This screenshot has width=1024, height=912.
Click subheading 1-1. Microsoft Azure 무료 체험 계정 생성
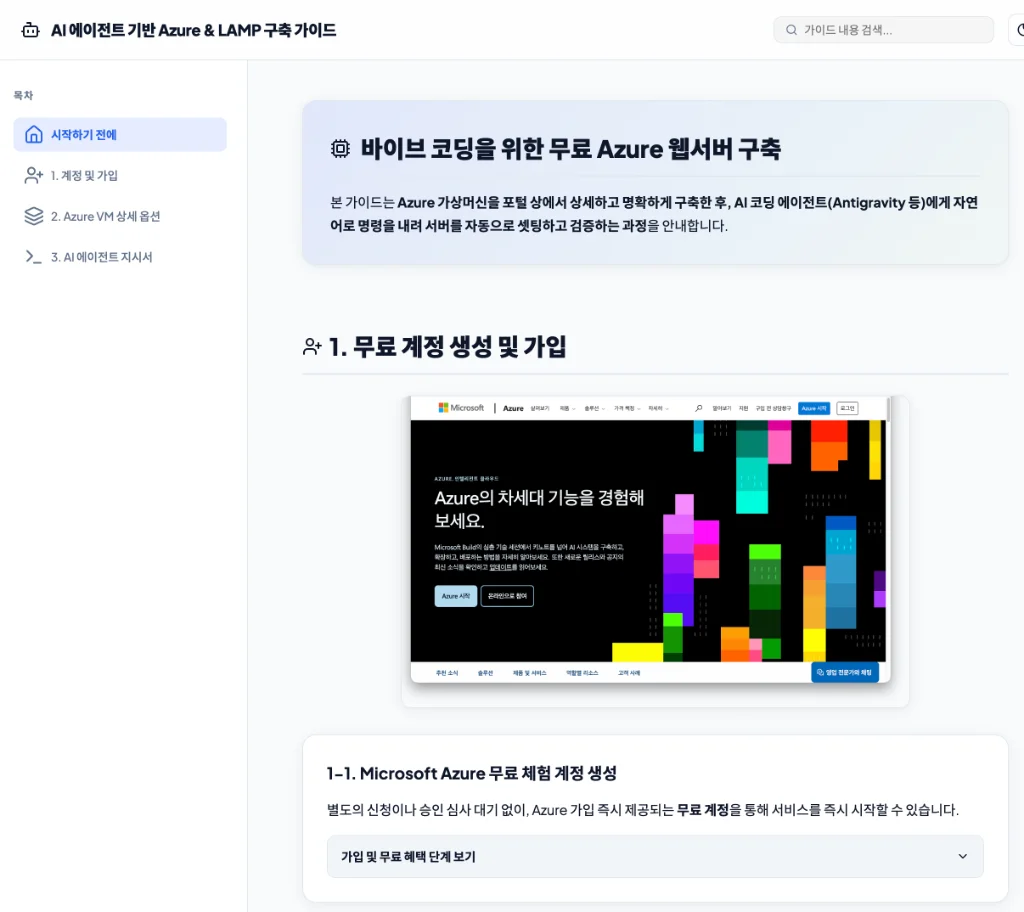(x=472, y=774)
